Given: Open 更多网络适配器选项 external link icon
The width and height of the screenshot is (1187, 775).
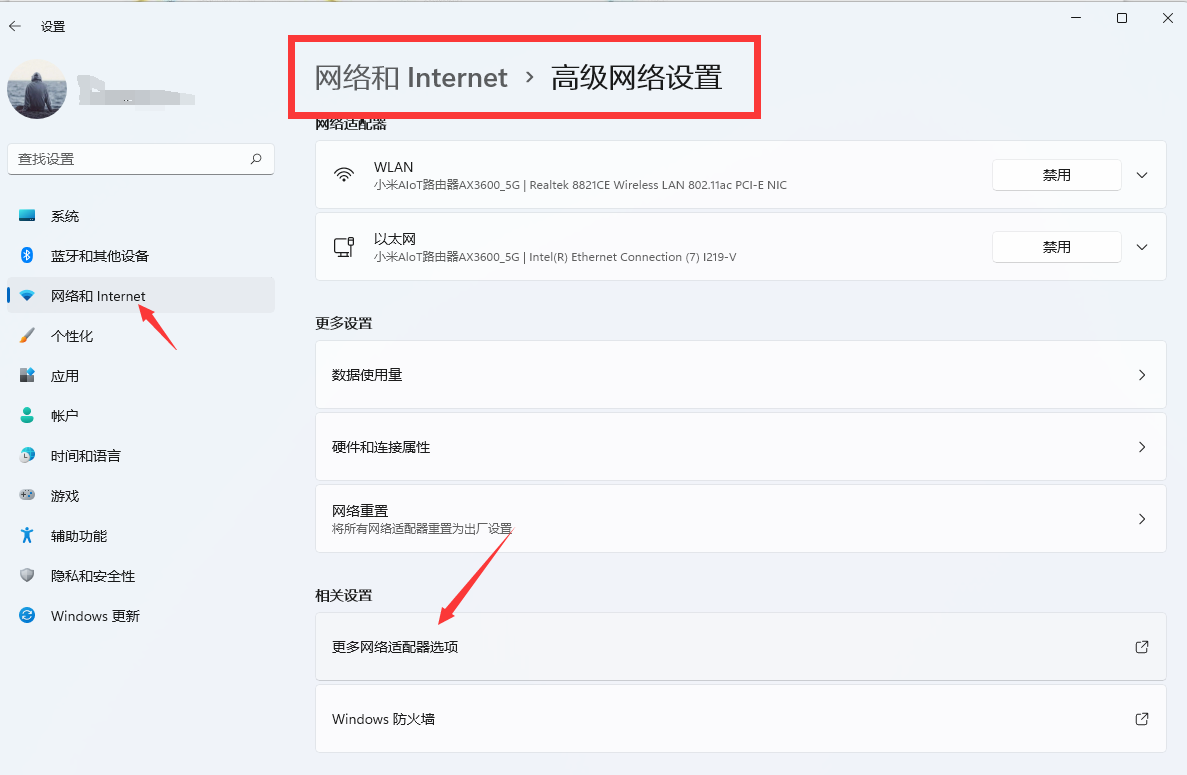Looking at the screenshot, I should (x=1141, y=647).
